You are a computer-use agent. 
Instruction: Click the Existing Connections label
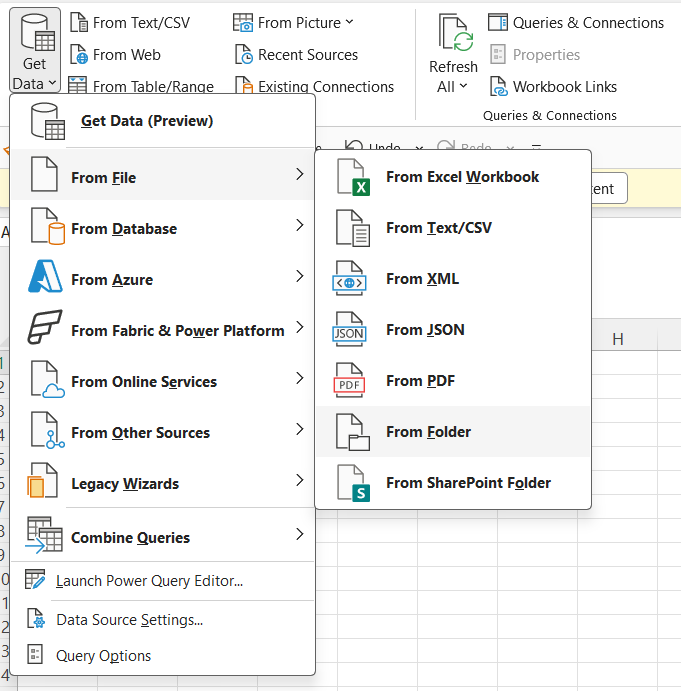click(x=326, y=86)
